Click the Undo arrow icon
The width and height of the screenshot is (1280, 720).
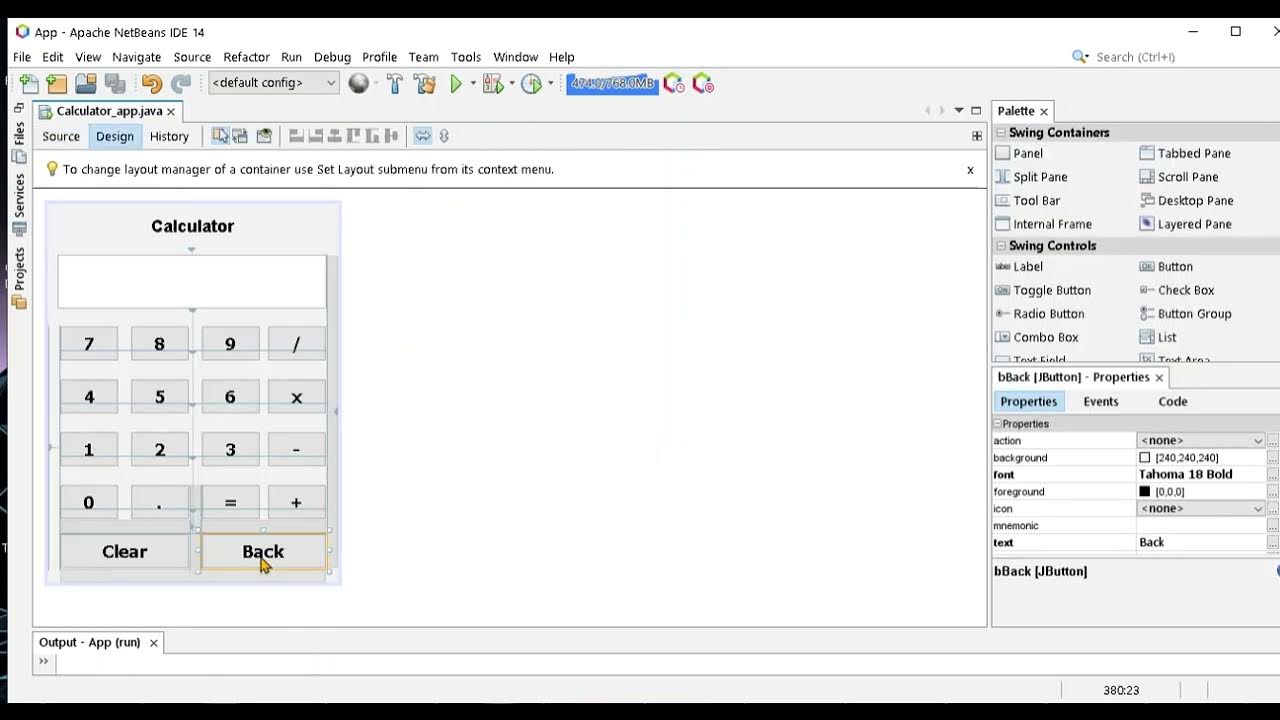coord(151,84)
